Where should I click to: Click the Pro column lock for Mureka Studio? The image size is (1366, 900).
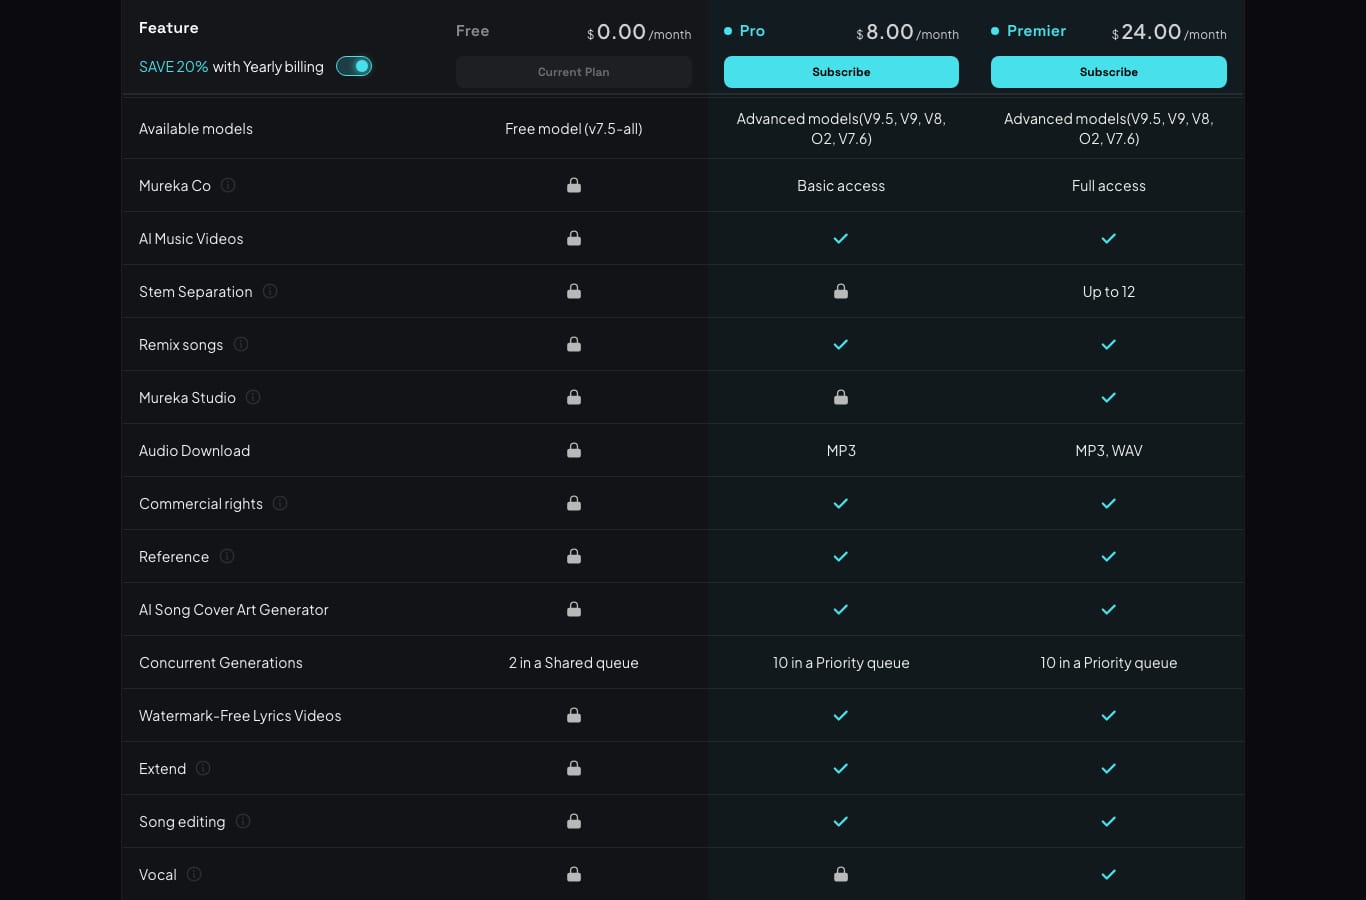pos(841,397)
